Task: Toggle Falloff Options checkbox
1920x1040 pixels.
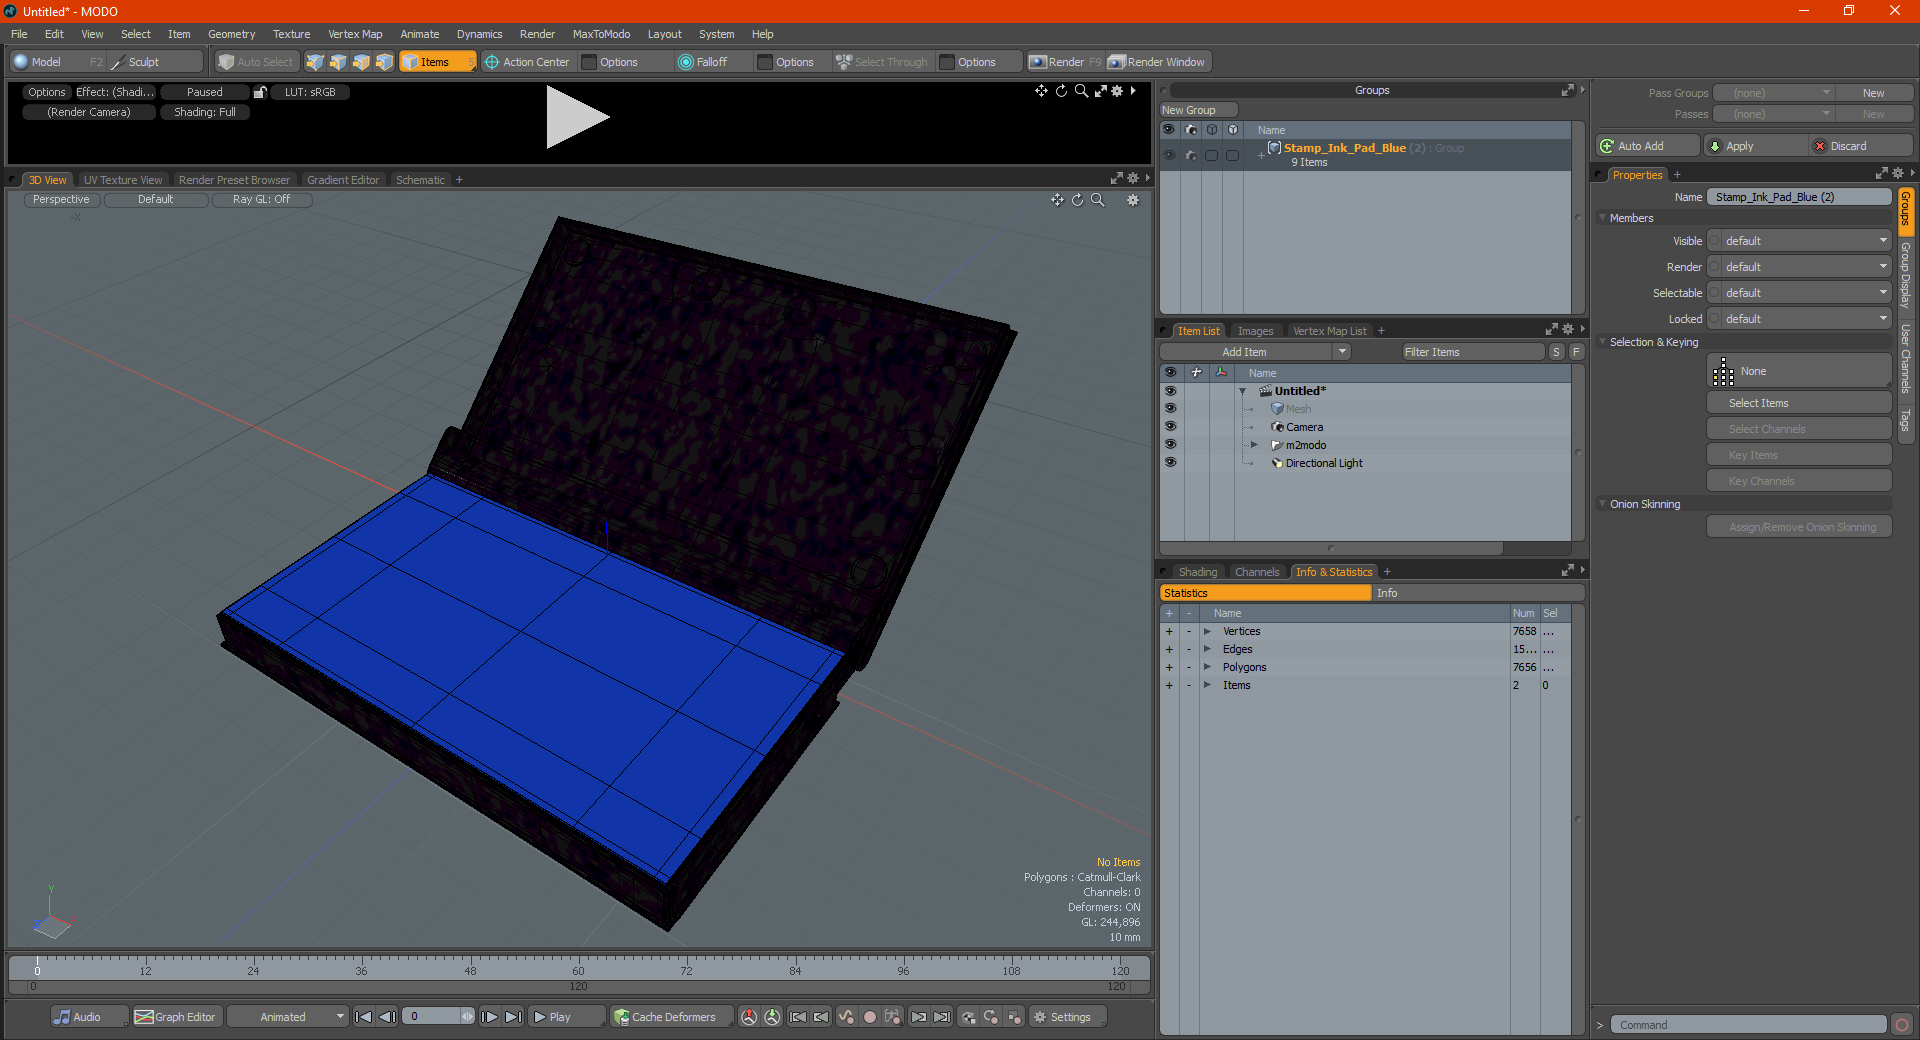Action: pos(765,62)
